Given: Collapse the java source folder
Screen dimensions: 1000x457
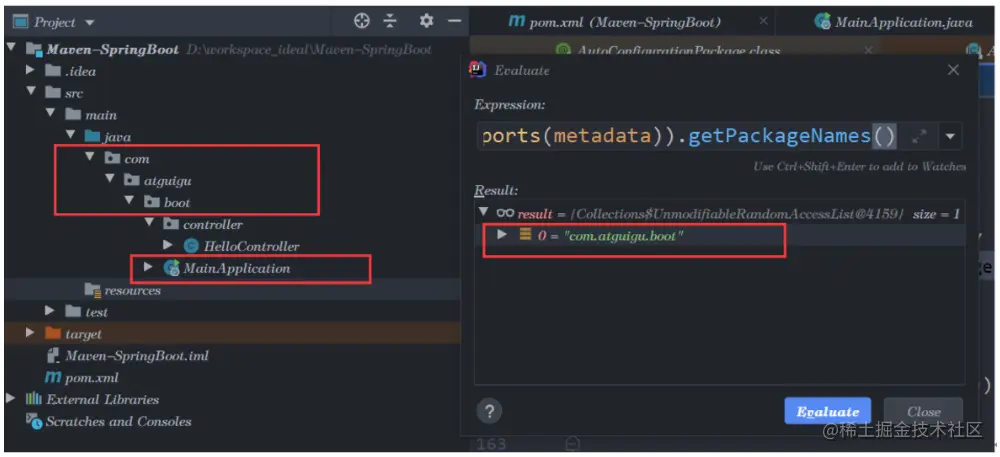Looking at the screenshot, I should coord(70,136).
